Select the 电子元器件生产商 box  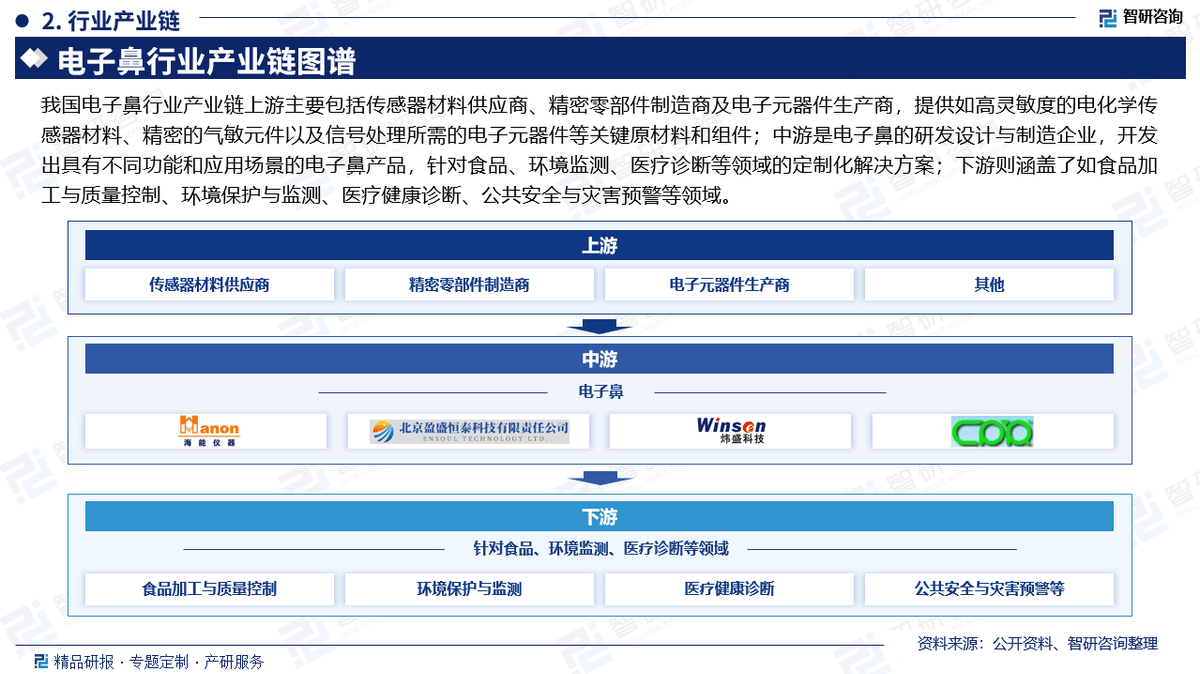click(728, 284)
